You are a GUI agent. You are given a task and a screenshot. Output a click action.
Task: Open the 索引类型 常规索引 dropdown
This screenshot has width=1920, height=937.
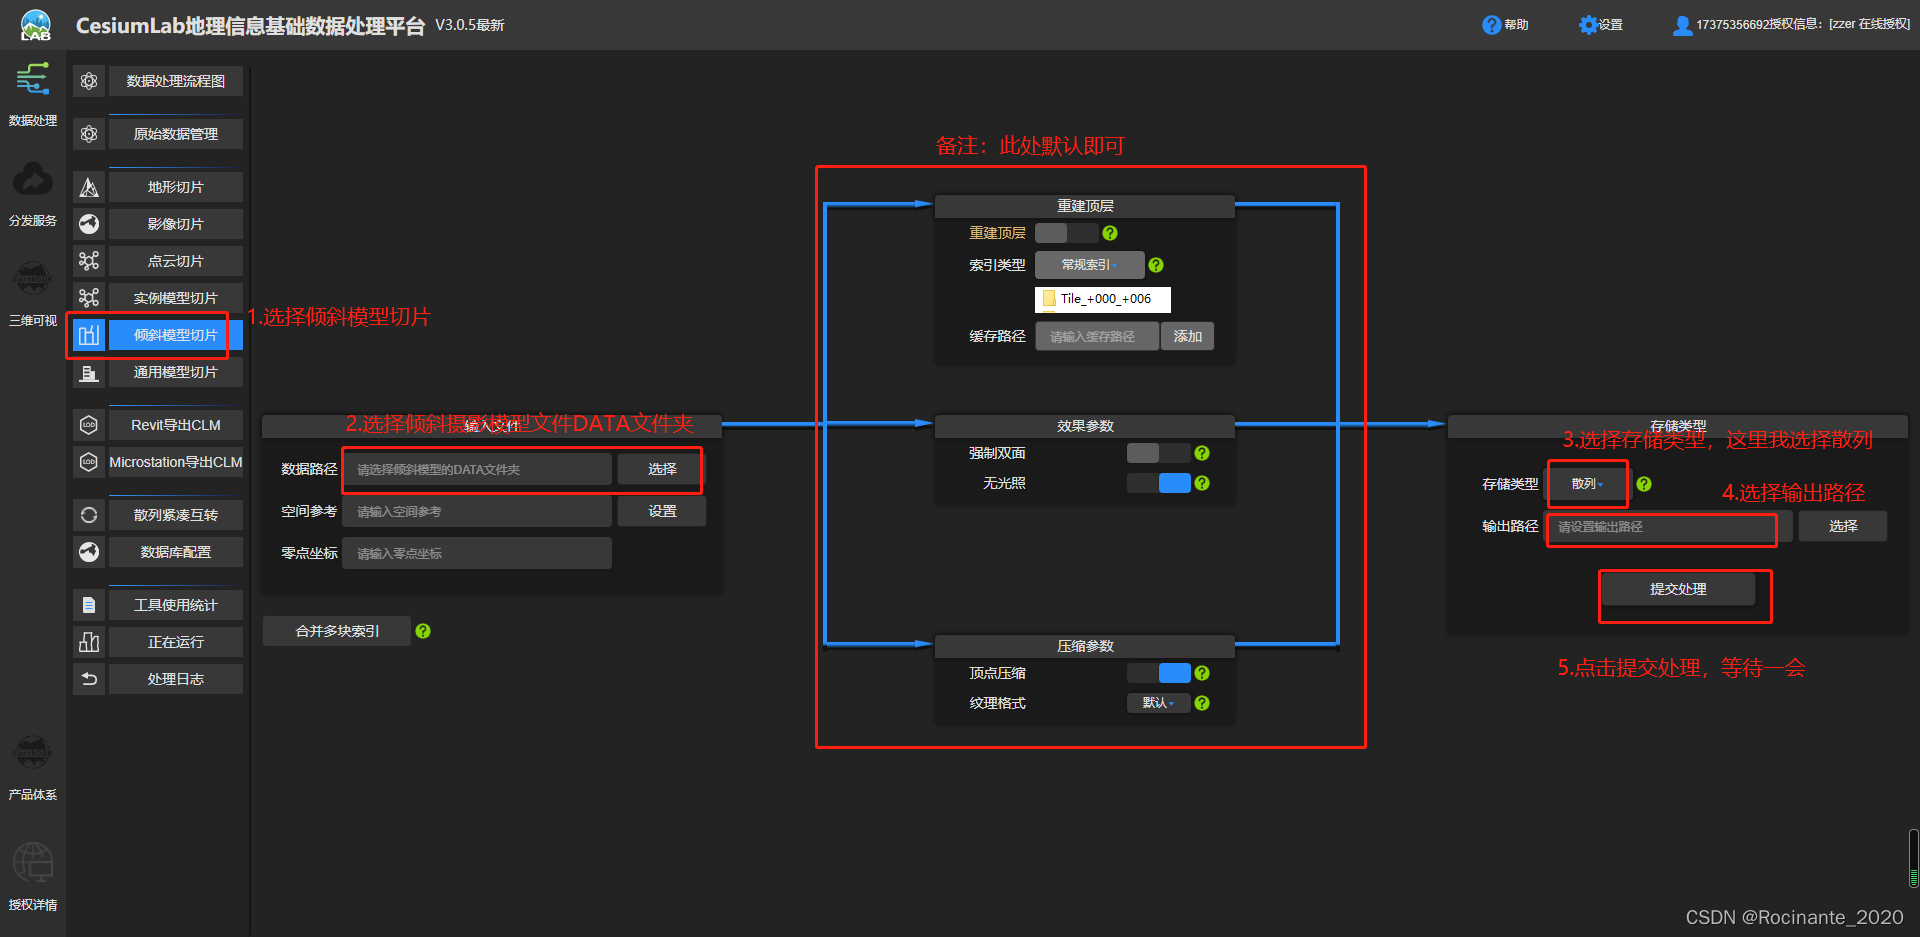coord(1089,265)
